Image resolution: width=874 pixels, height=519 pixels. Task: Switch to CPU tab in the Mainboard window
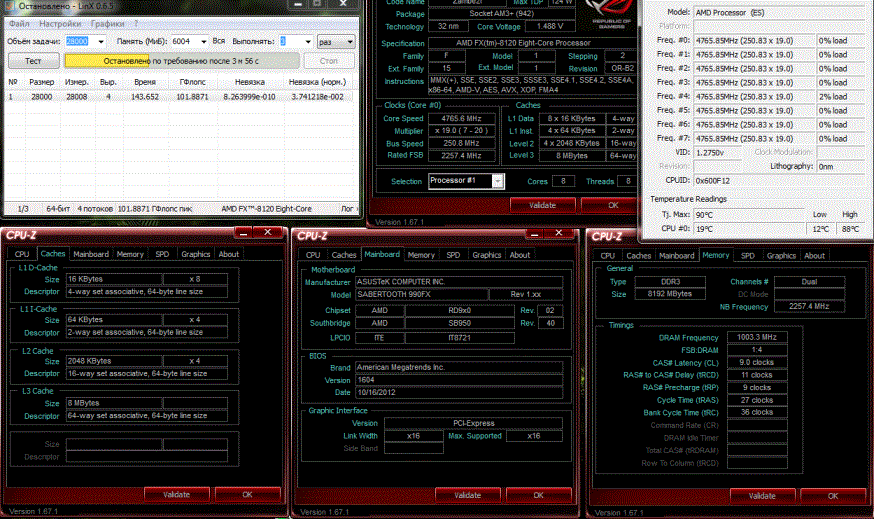coord(313,255)
